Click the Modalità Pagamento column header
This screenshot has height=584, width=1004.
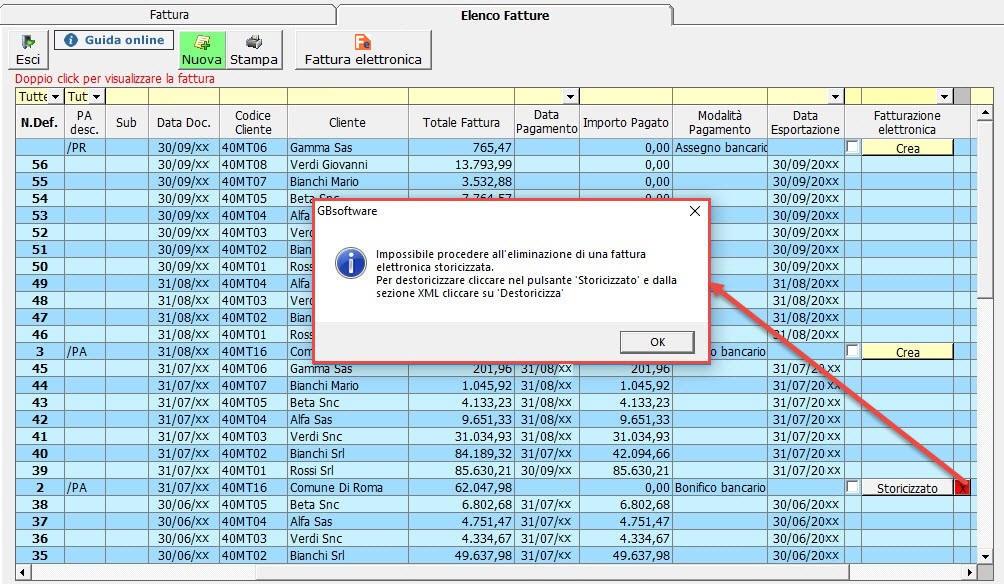click(720, 122)
